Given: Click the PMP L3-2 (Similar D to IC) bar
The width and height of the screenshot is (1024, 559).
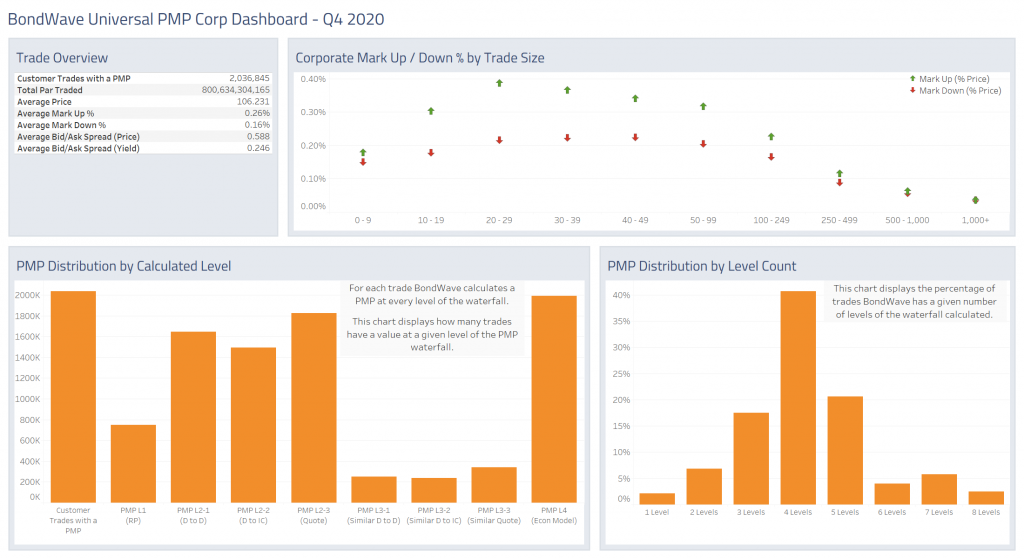Looking at the screenshot, I should (434, 490).
